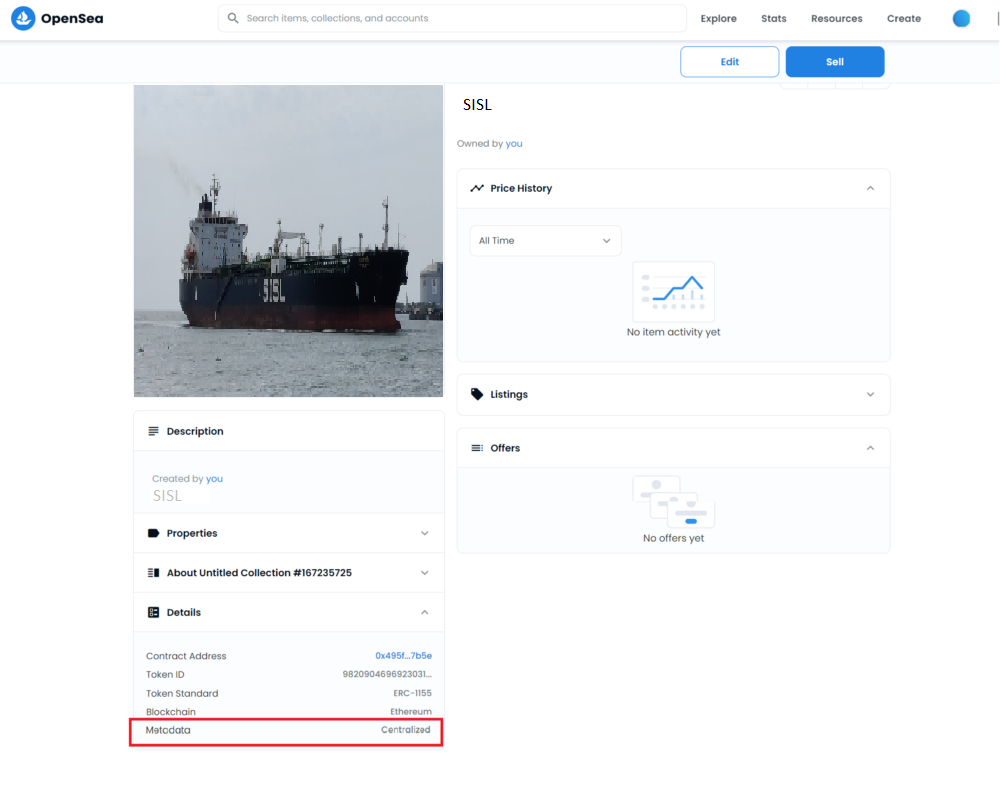
Task: Expand the Listings section
Action: (870, 394)
